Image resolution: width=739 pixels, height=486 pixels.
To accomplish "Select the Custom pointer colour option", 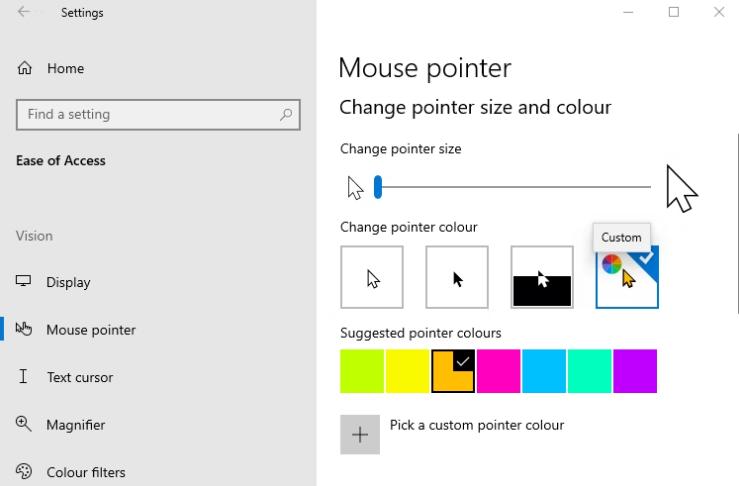I will [627, 277].
